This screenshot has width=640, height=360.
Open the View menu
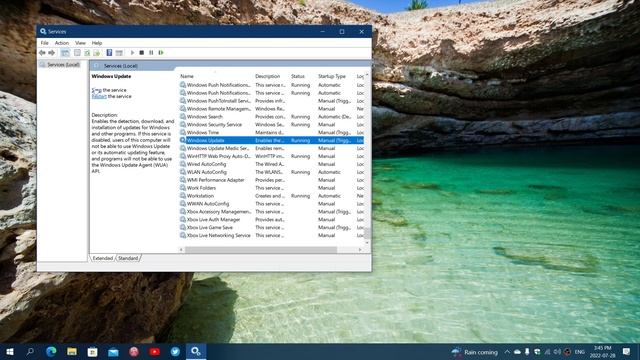pyautogui.click(x=80, y=43)
